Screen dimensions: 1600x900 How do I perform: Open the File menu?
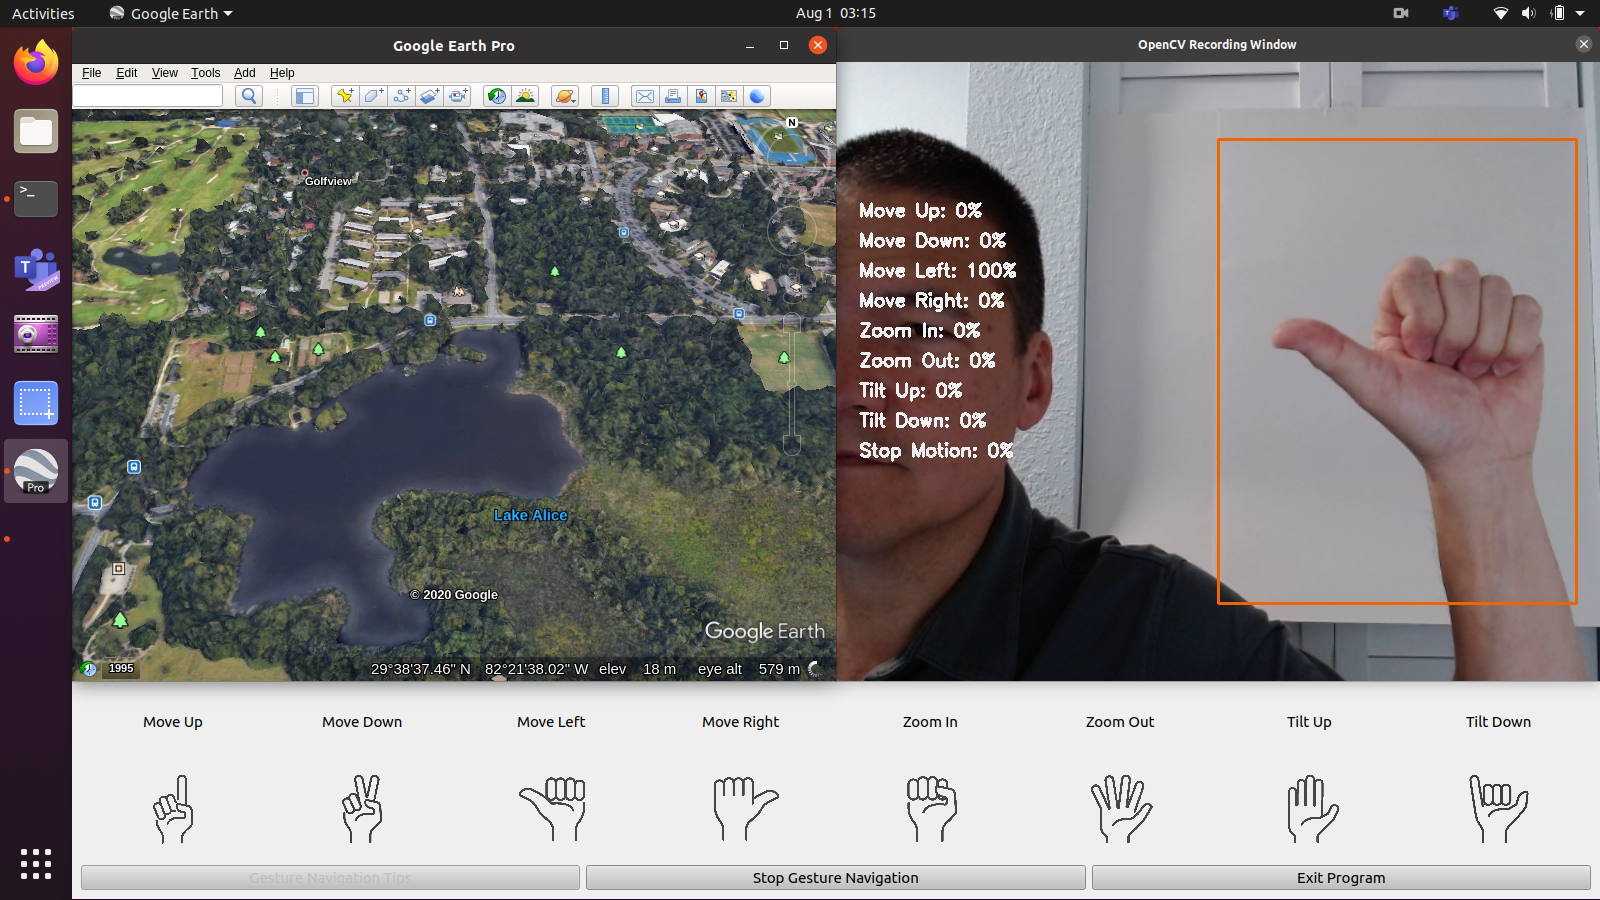tap(91, 73)
